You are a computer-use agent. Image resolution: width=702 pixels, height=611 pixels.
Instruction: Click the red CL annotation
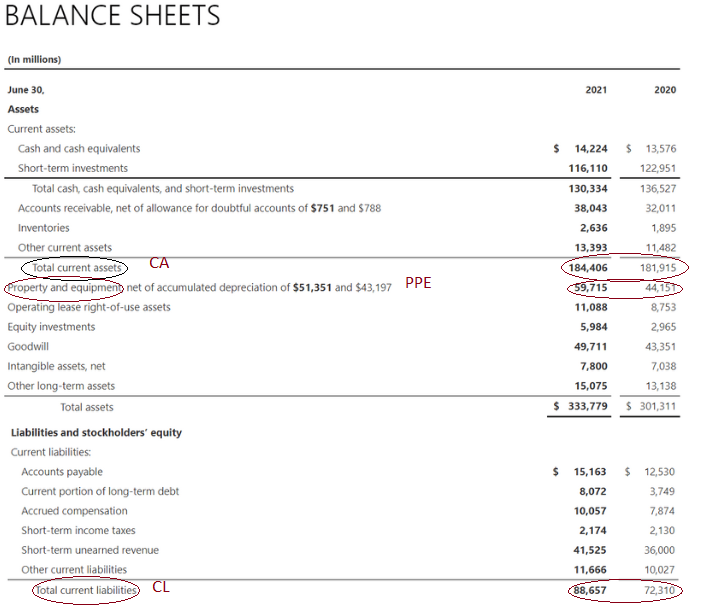coord(160,587)
